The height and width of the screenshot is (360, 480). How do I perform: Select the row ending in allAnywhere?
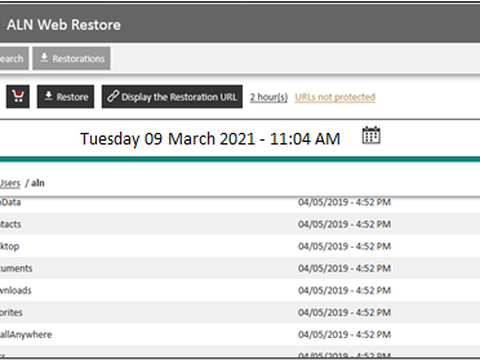(x=240, y=334)
